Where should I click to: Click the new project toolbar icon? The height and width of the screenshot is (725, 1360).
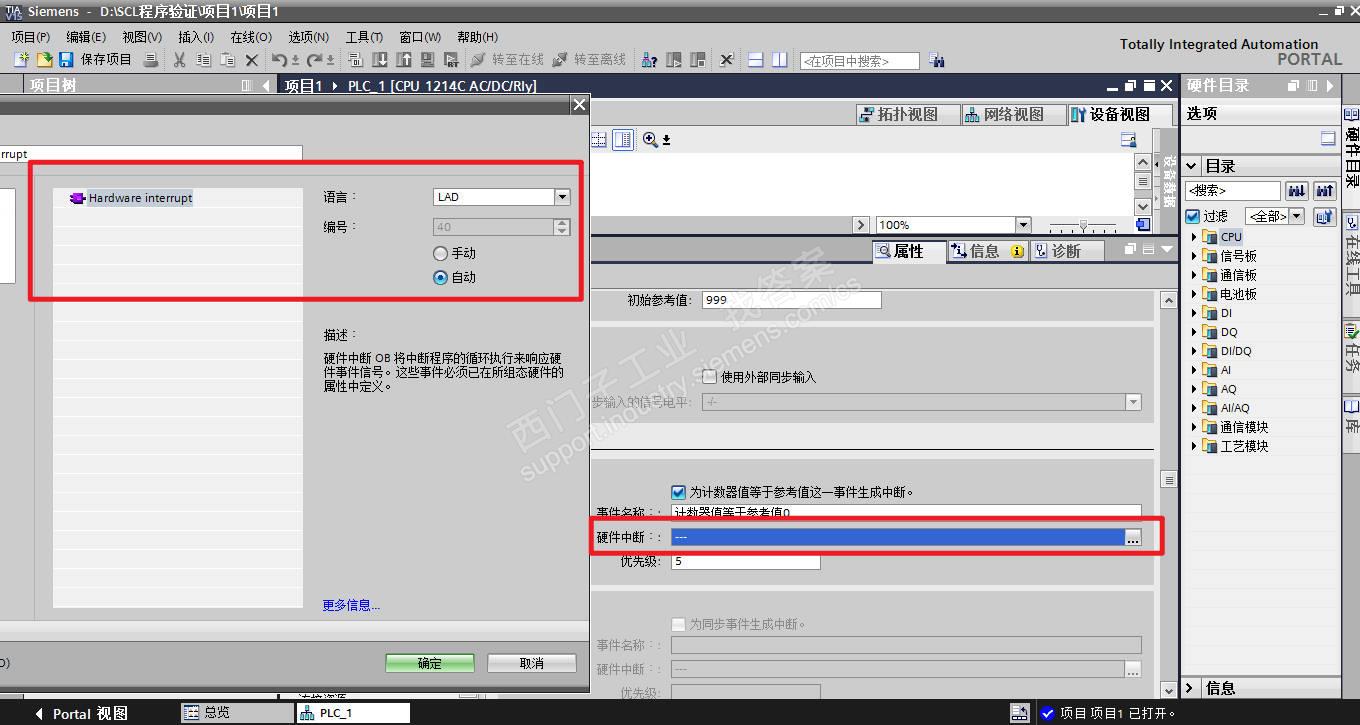21,60
